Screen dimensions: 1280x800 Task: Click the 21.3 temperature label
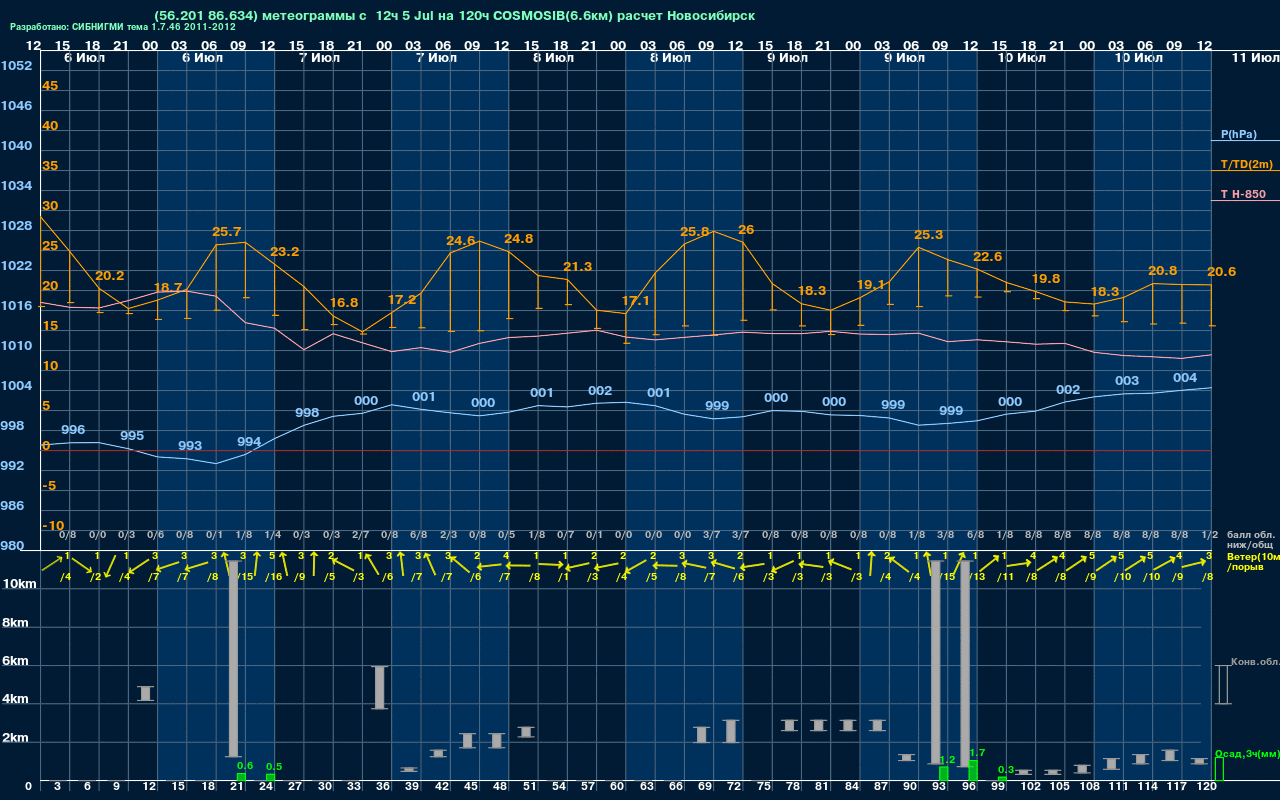578,267
